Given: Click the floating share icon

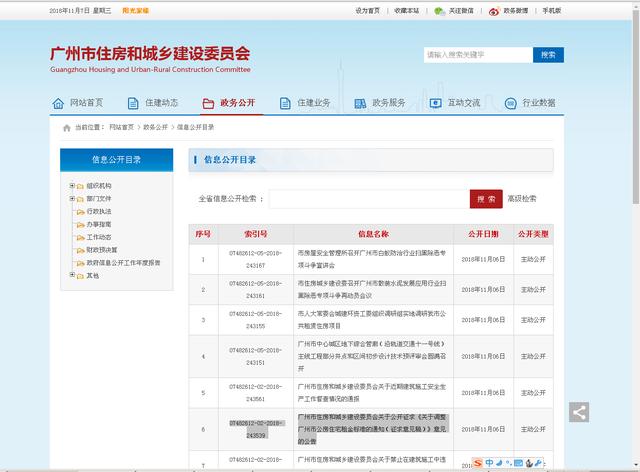Looking at the screenshot, I should tap(579, 412).
